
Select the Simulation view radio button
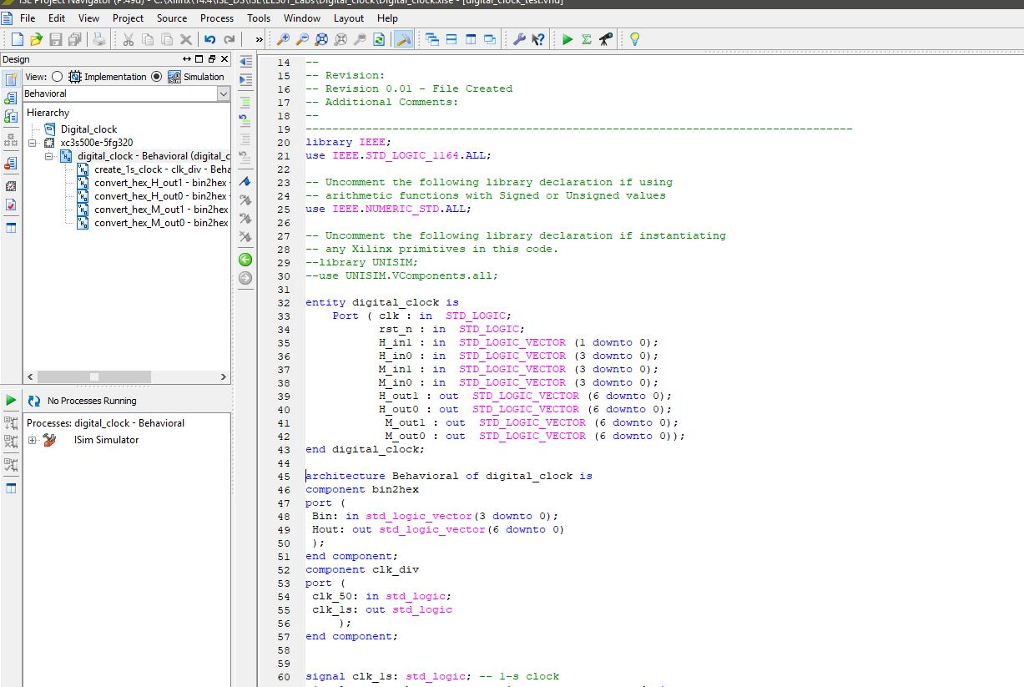[x=156, y=76]
